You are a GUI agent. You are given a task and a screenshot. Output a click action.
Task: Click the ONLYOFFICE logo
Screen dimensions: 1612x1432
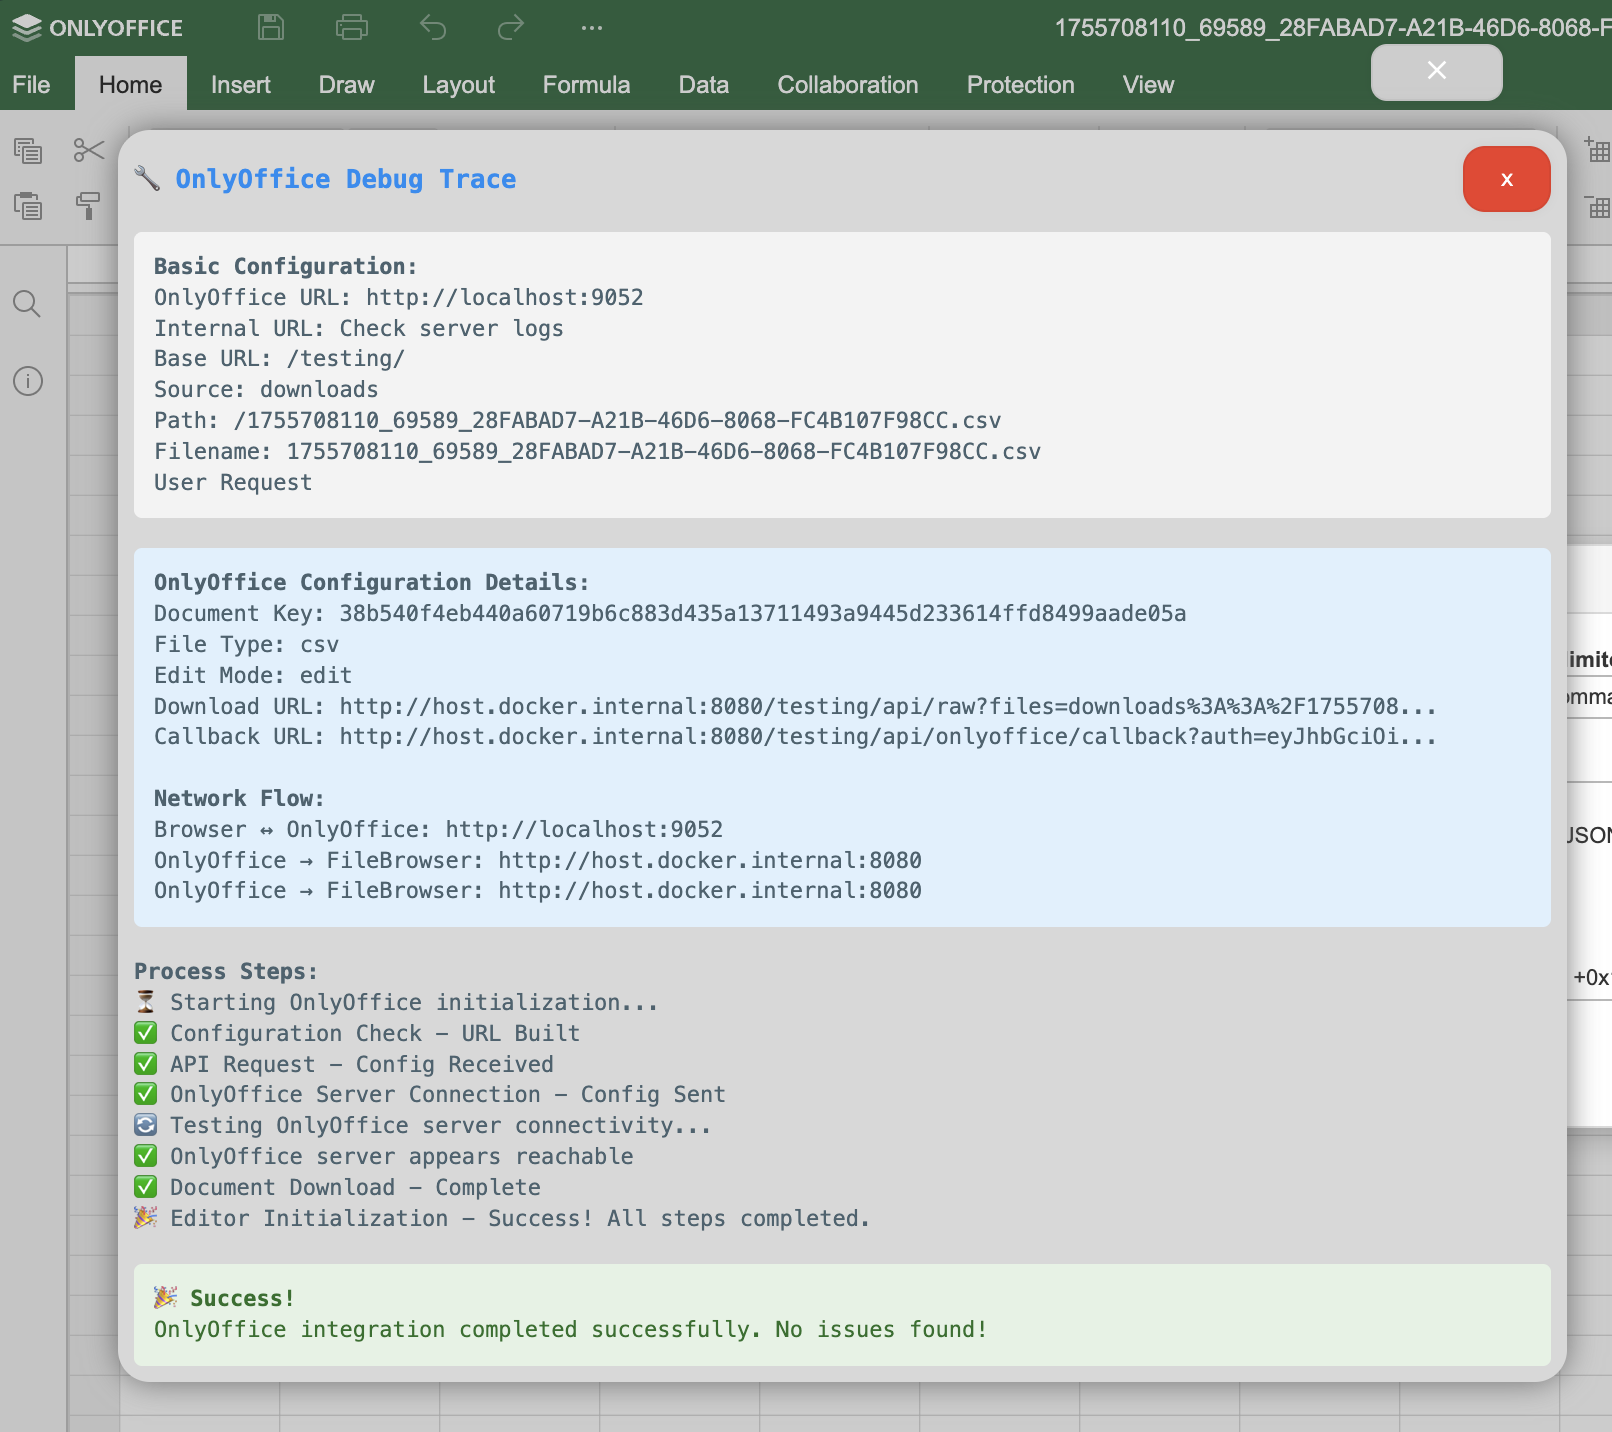98,28
